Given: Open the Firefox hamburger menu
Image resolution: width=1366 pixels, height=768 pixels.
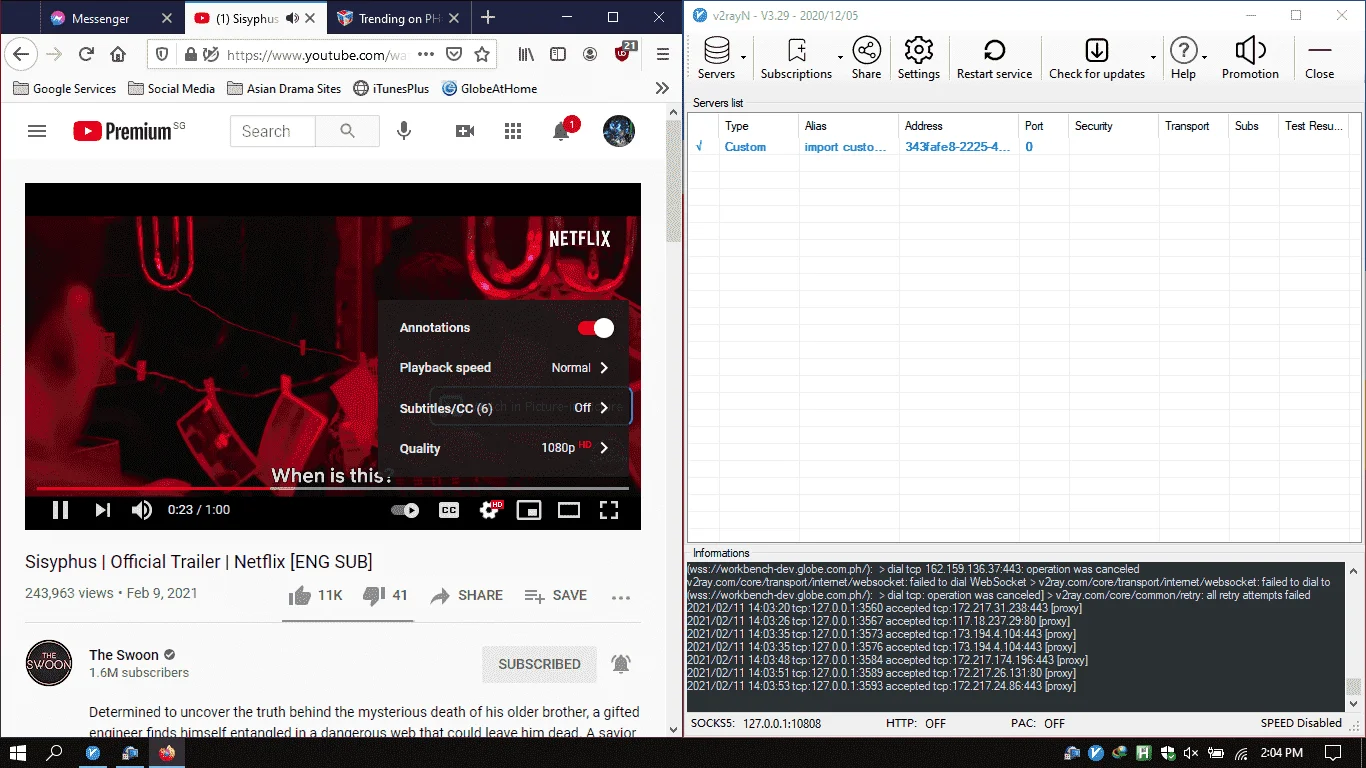Looking at the screenshot, I should tap(663, 55).
